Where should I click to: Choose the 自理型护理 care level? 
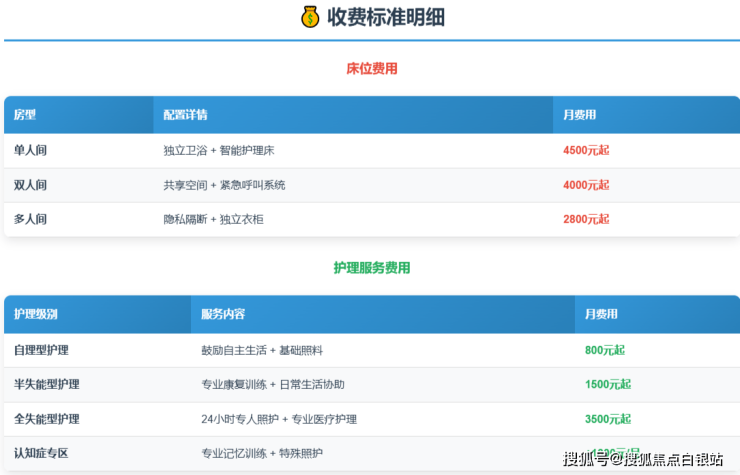[41, 350]
